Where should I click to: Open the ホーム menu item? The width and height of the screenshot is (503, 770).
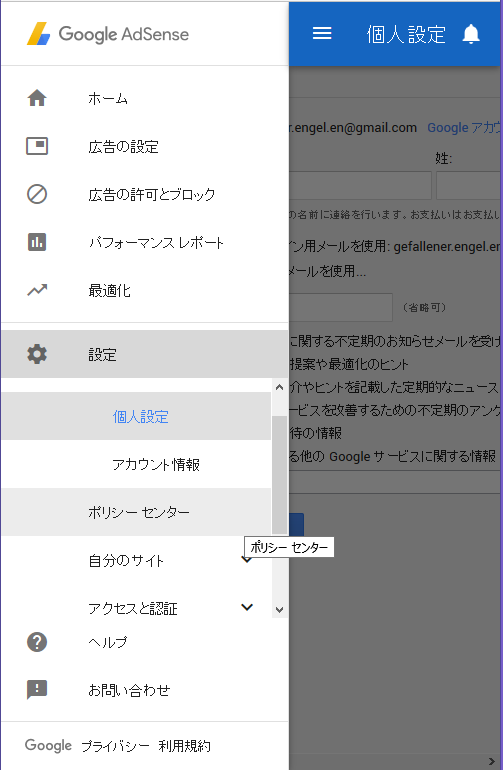pos(145,98)
